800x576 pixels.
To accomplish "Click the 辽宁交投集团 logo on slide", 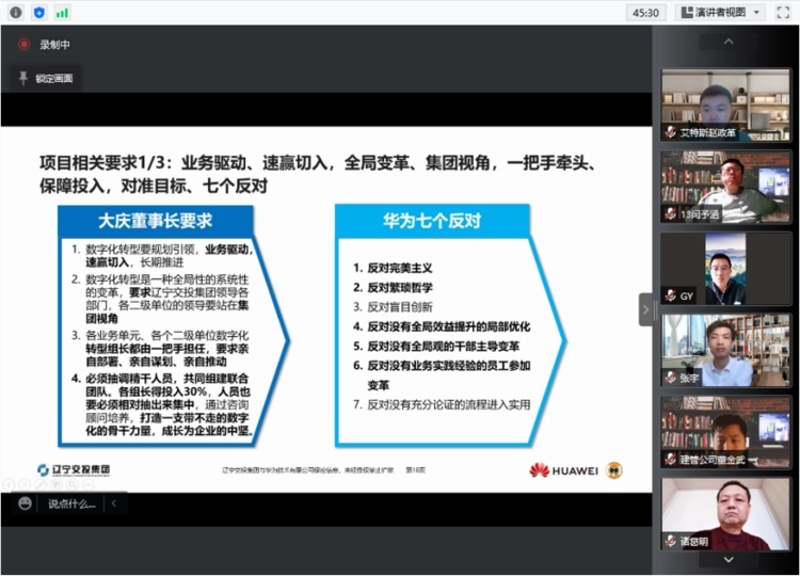I will 73,470.
